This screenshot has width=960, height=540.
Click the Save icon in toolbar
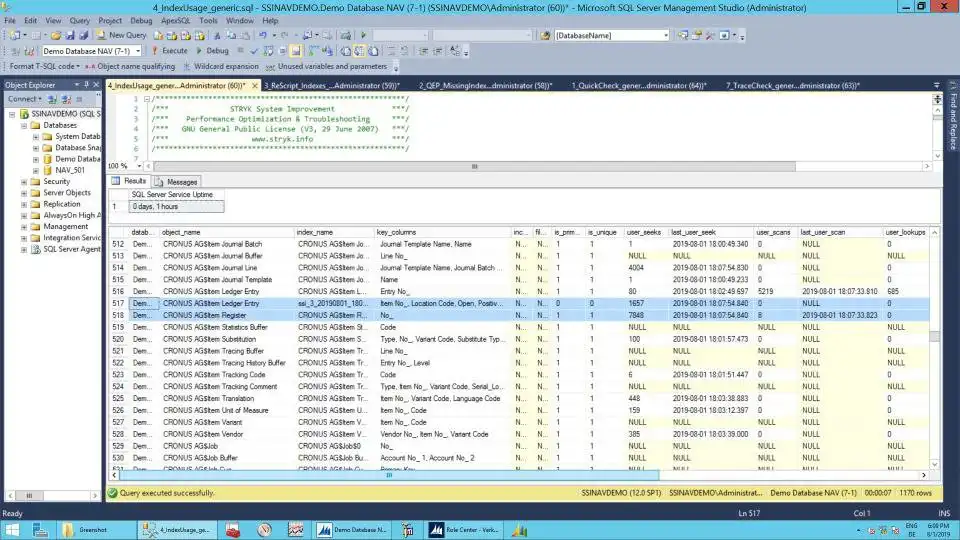(x=69, y=36)
